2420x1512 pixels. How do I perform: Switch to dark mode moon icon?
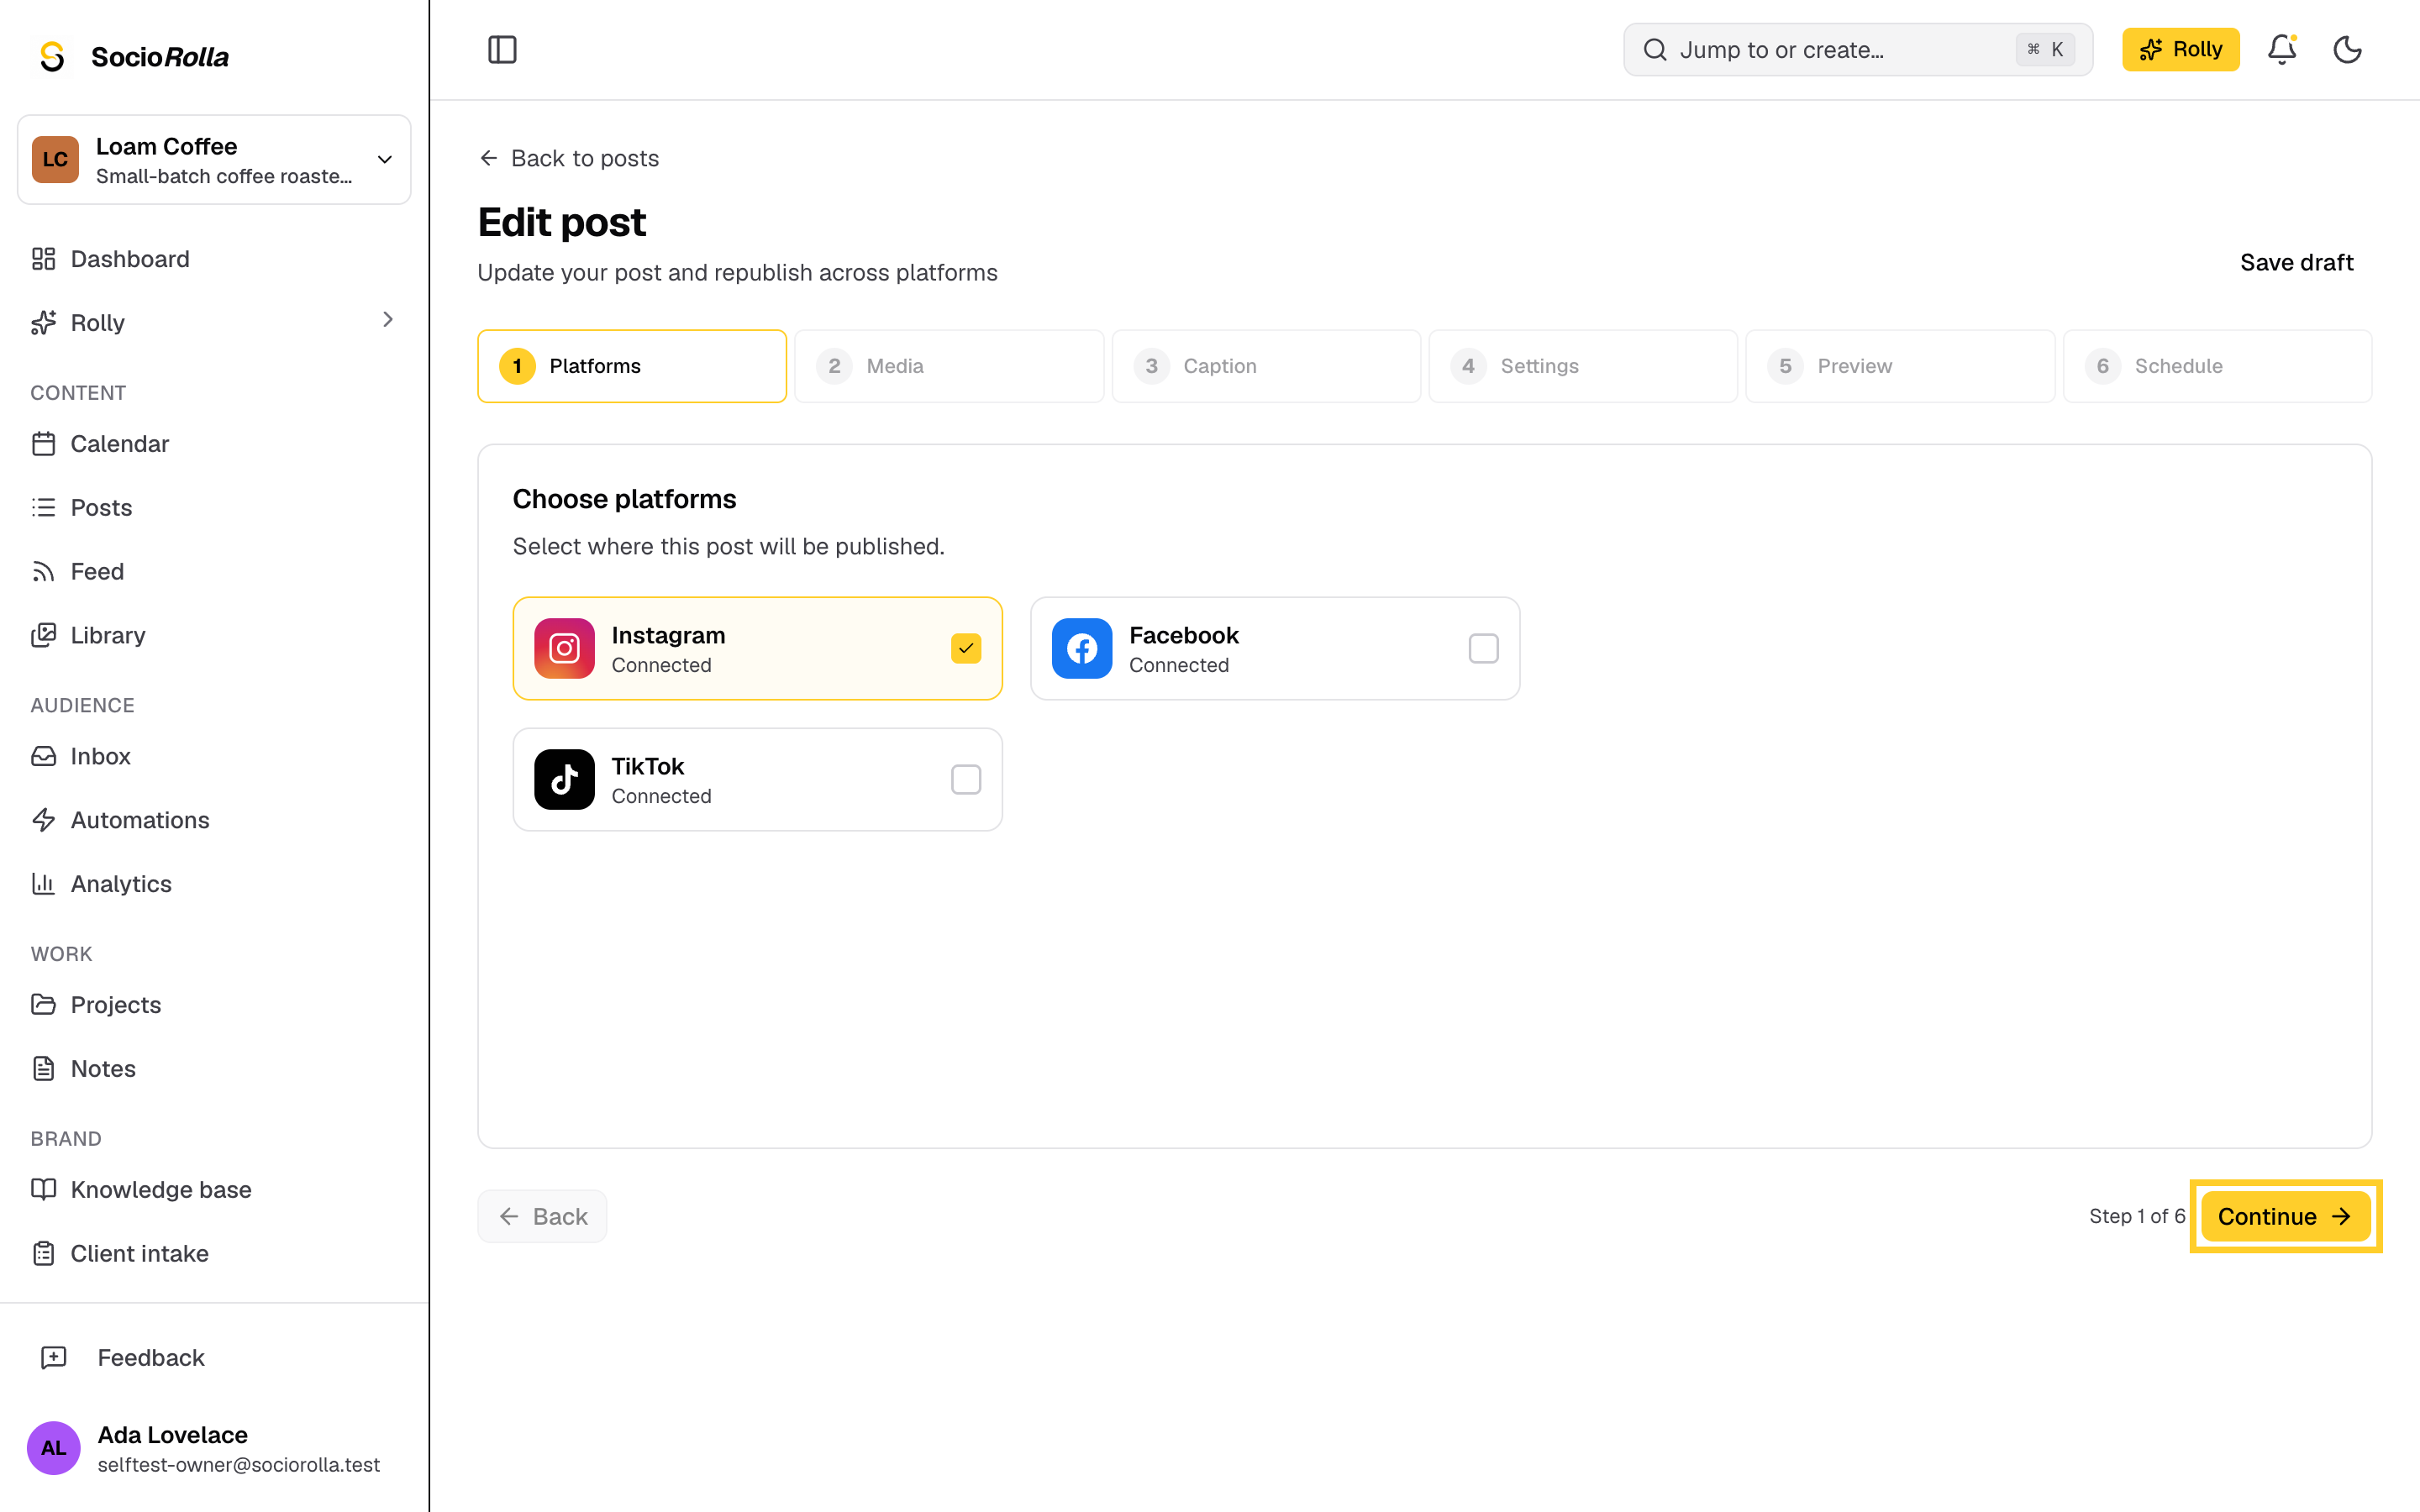tap(2347, 50)
